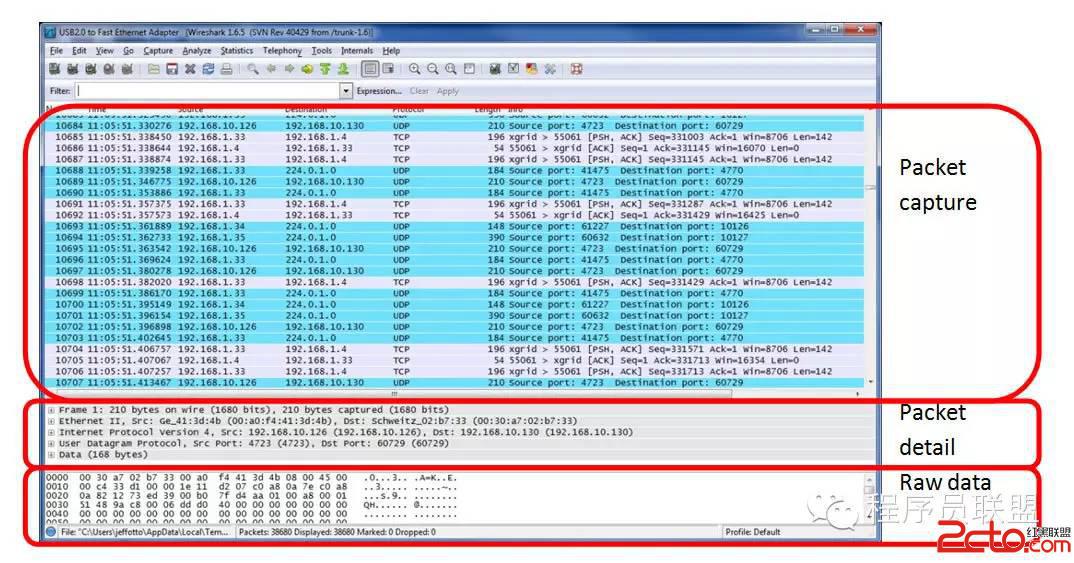Open the Analyze menu

click(197, 51)
